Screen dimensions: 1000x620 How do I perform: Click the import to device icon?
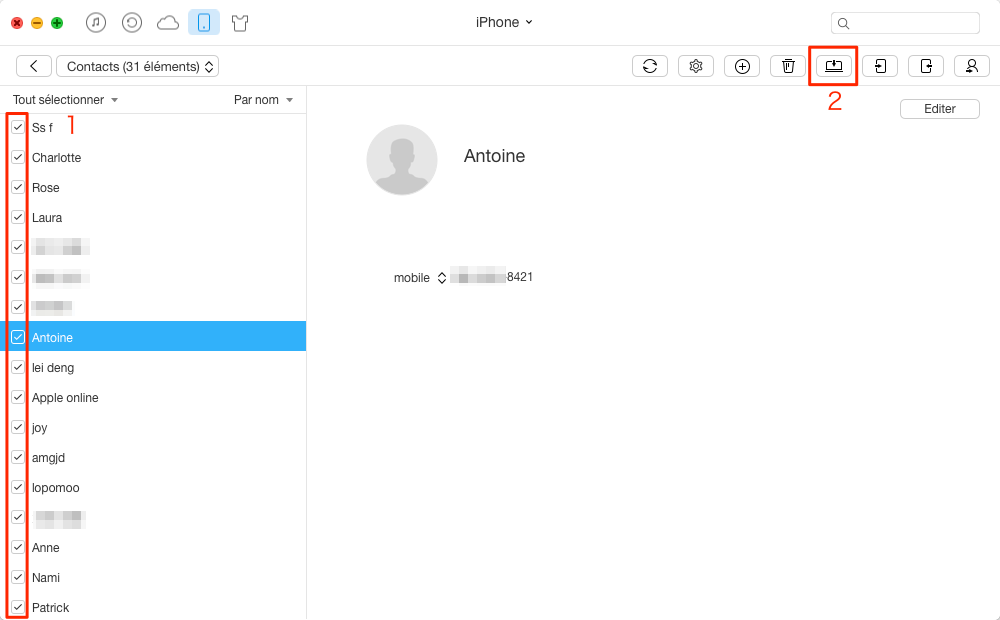(x=879, y=66)
